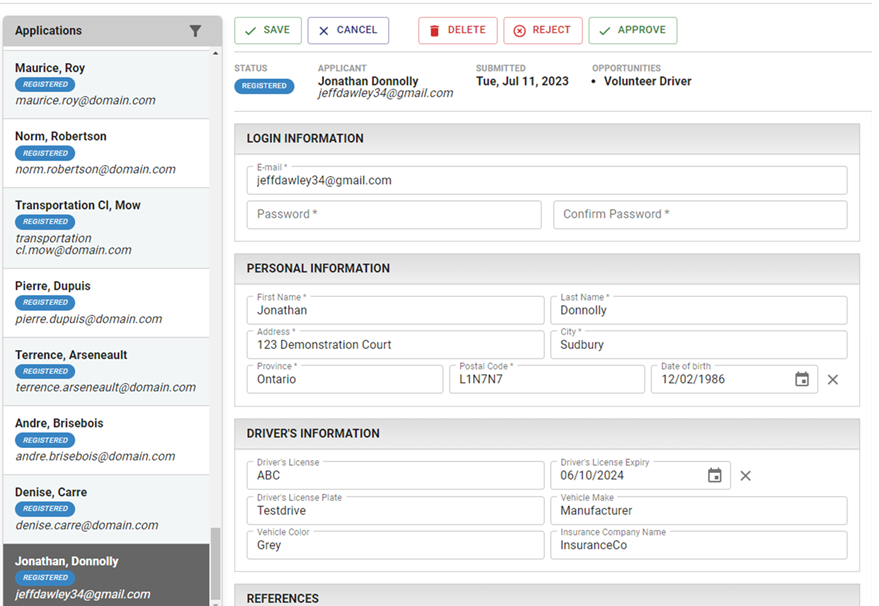The width and height of the screenshot is (879, 606).
Task: Click applicant email jeffdawley34@gmail.com in header
Action: click(386, 93)
